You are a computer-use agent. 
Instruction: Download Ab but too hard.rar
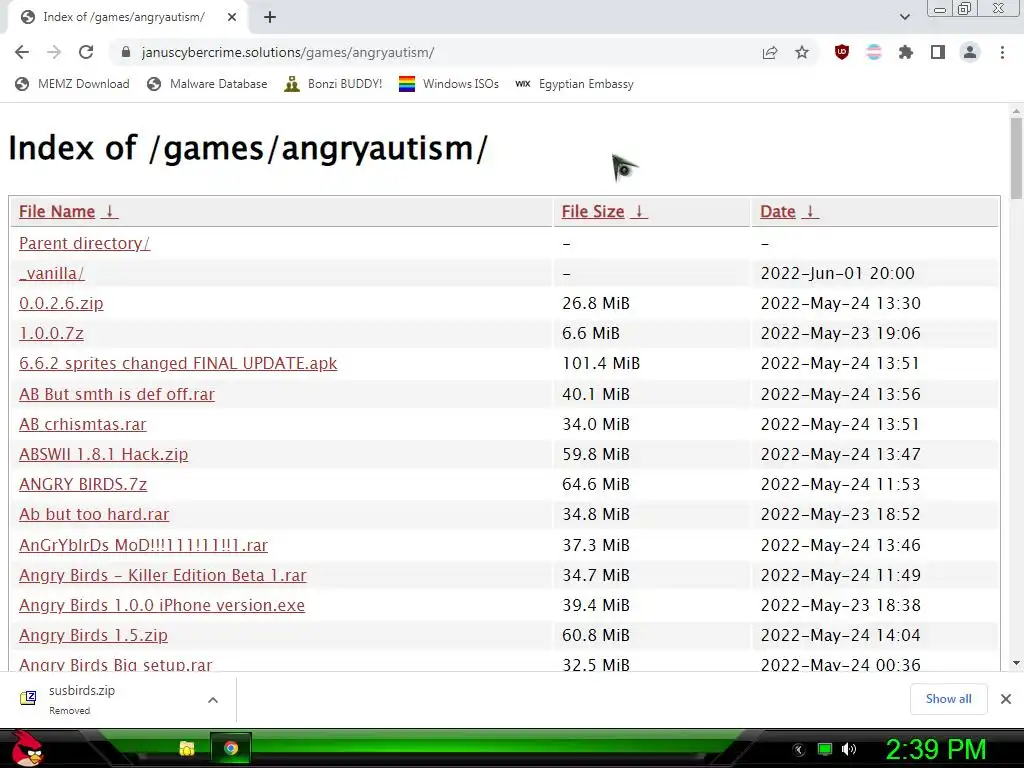coord(94,514)
